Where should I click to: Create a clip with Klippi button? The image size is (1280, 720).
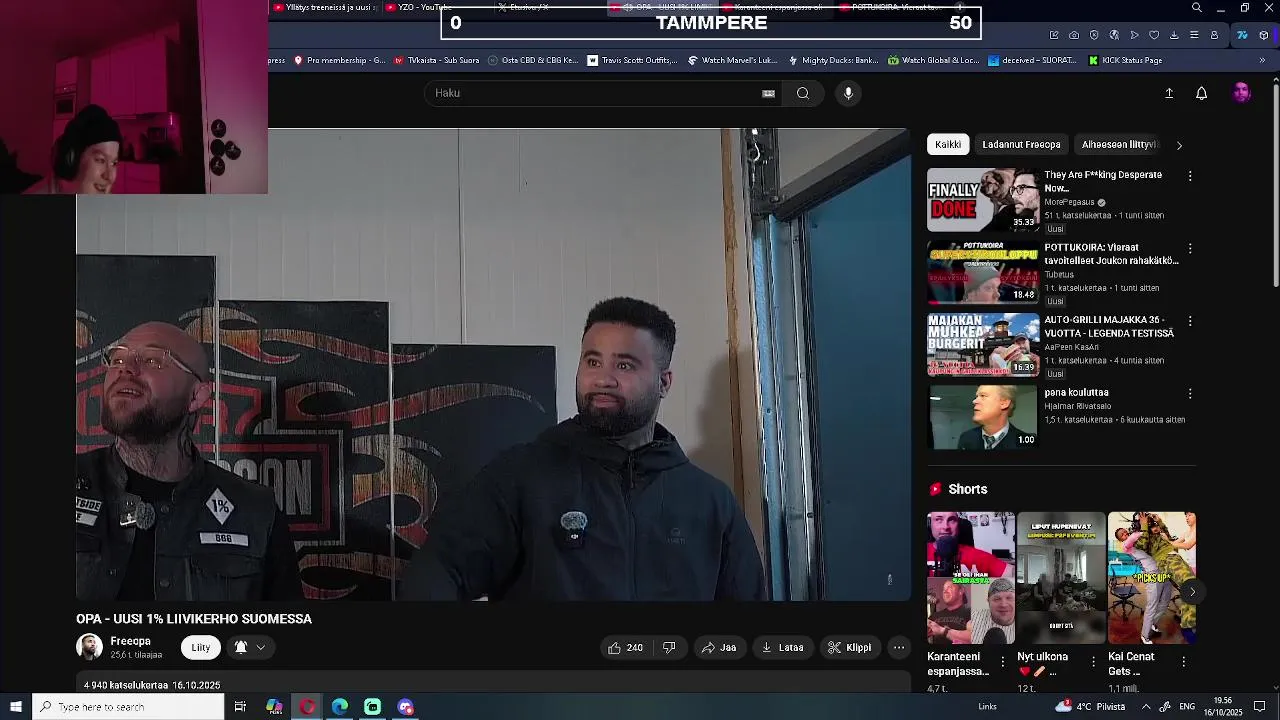[x=850, y=648]
